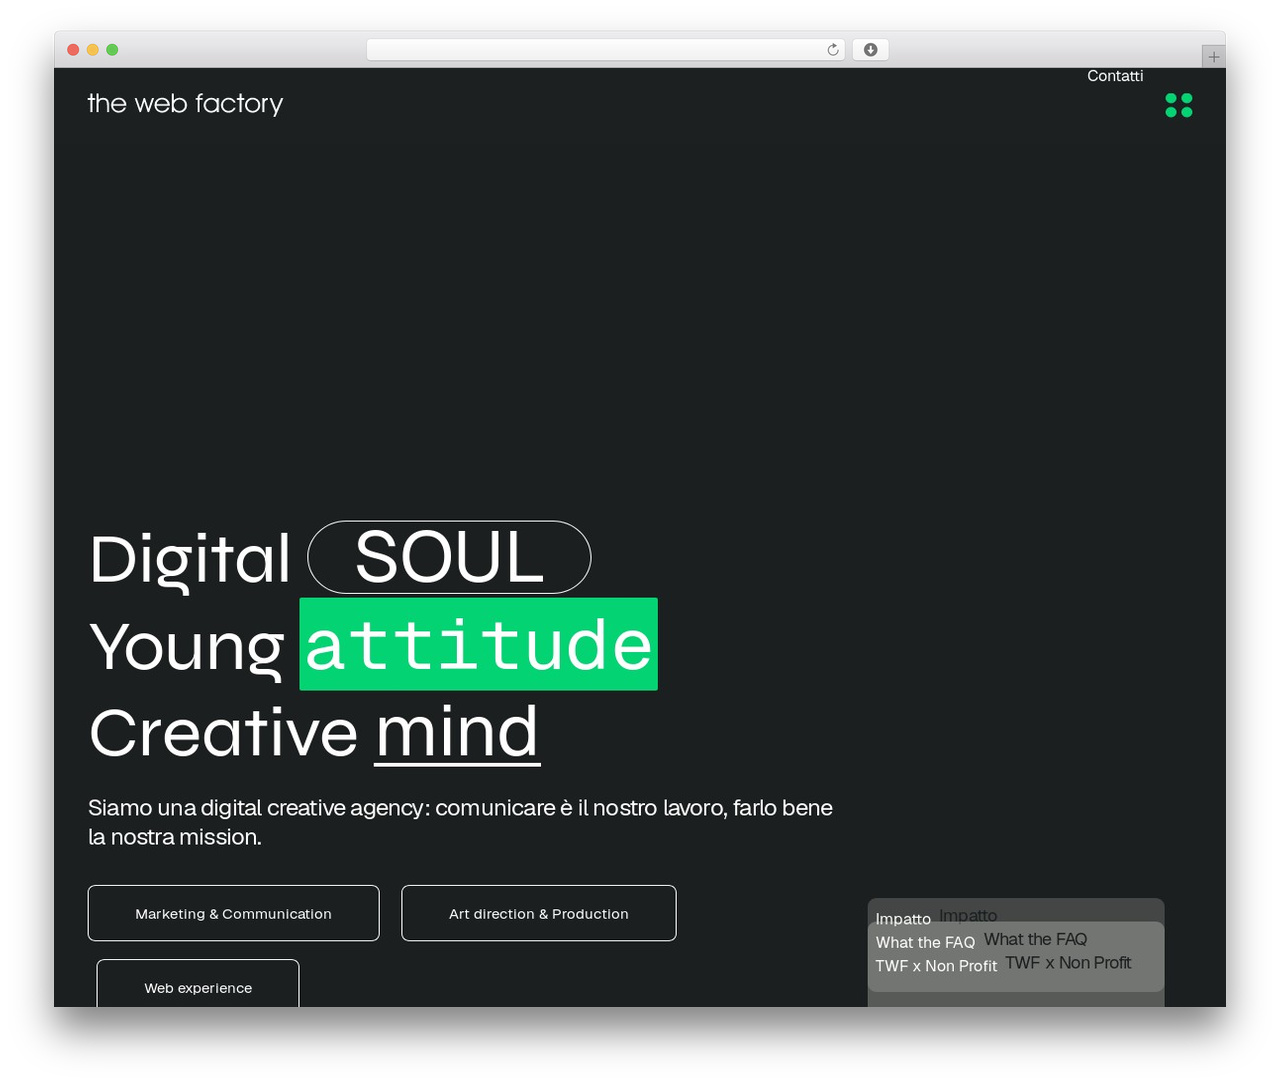
Task: Click the outlined 'SOUL' word
Action: click(449, 557)
